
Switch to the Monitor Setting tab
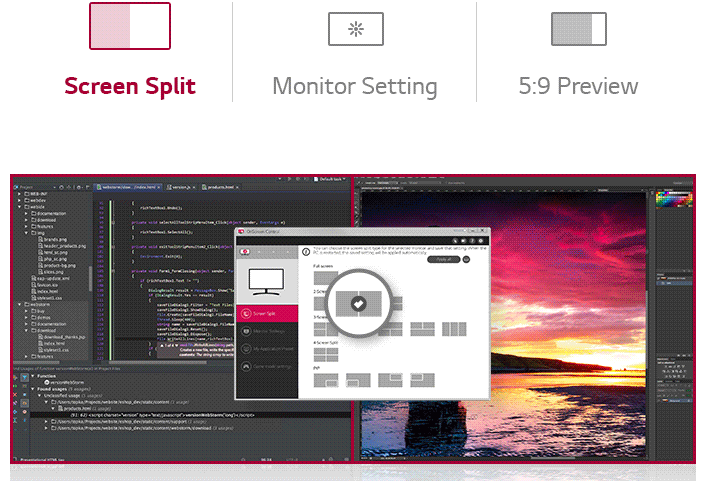click(355, 86)
